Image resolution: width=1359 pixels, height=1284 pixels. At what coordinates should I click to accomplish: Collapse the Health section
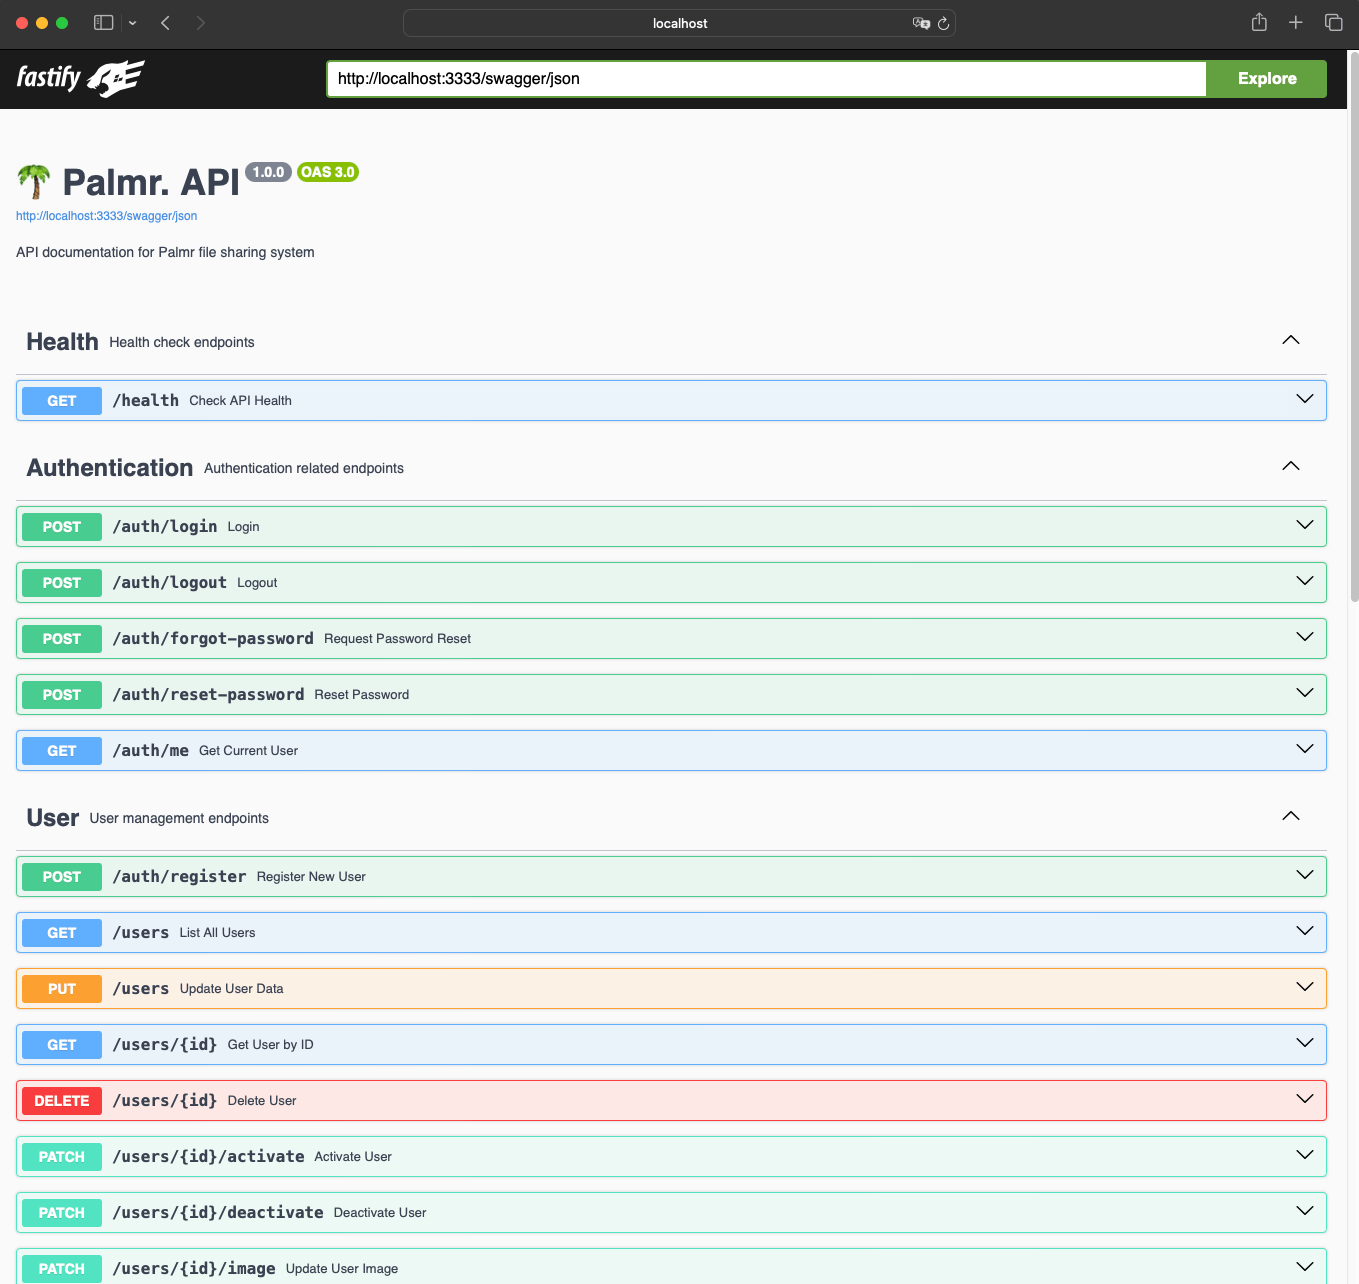pyautogui.click(x=1291, y=340)
